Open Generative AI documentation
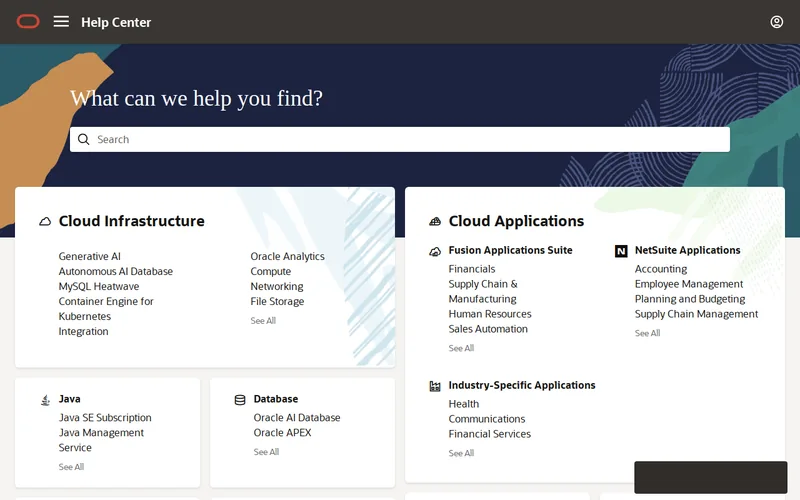Viewport: 800px width, 500px height. pos(90,256)
